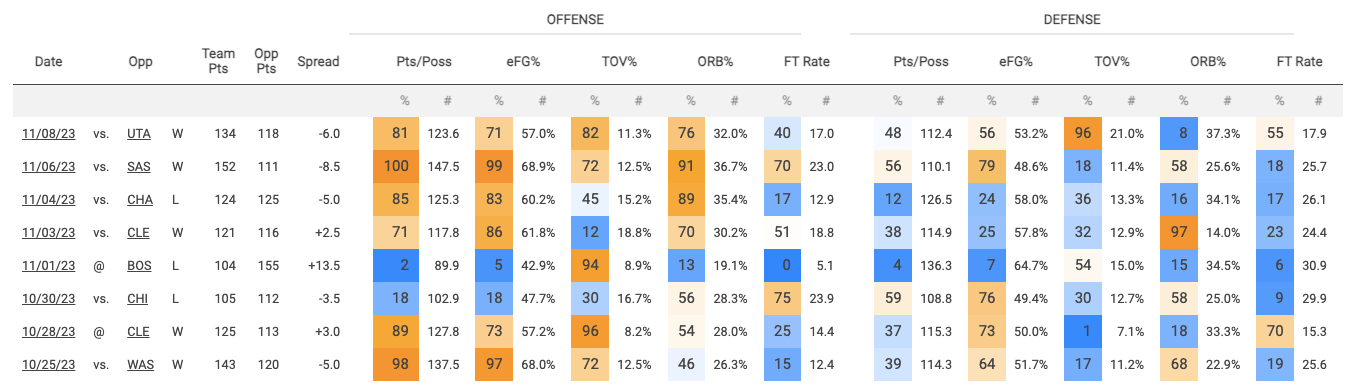Sort by Team Pts column header

(x=219, y=62)
